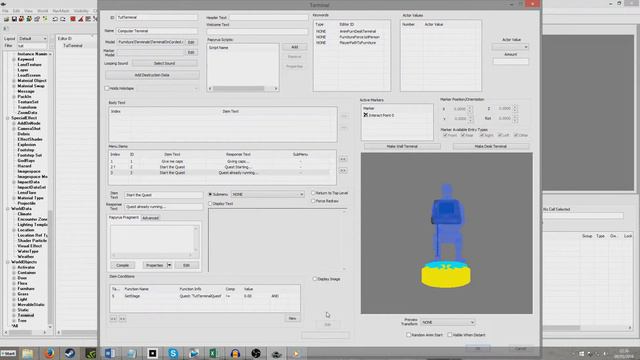
Task: Select the Submenu radio button
Action: pyautogui.click(x=210, y=194)
